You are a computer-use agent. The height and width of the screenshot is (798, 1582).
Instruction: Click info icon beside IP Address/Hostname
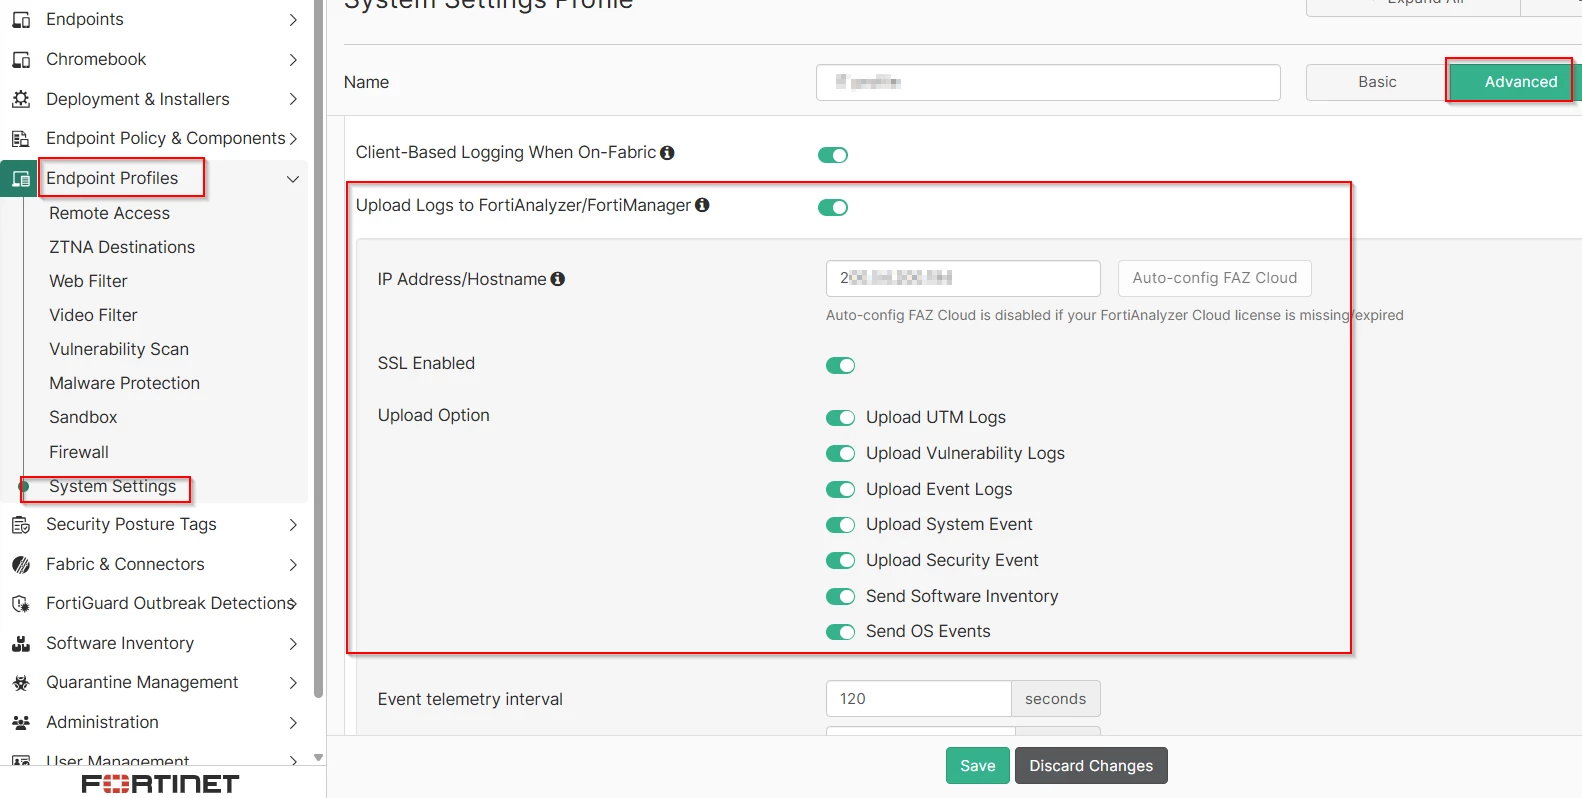tap(558, 279)
